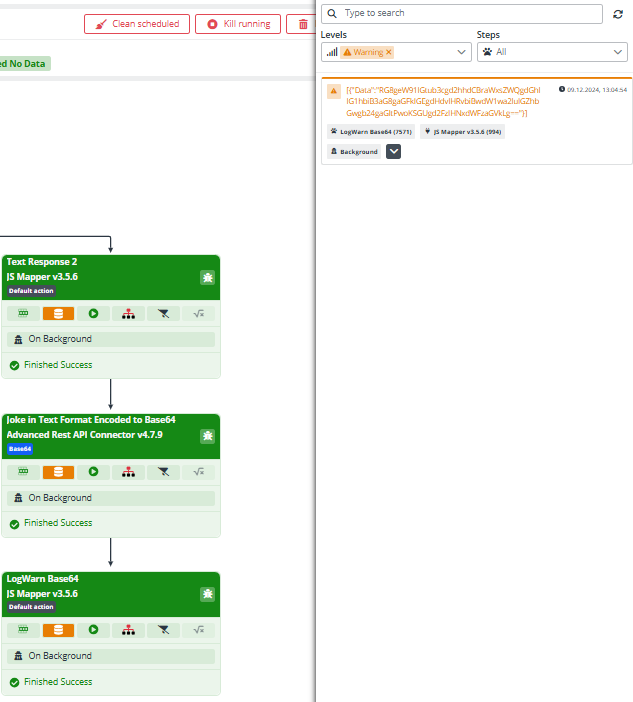633x702 pixels.
Task: Click the filter icon on Text Response 2 step
Action: (x=163, y=313)
